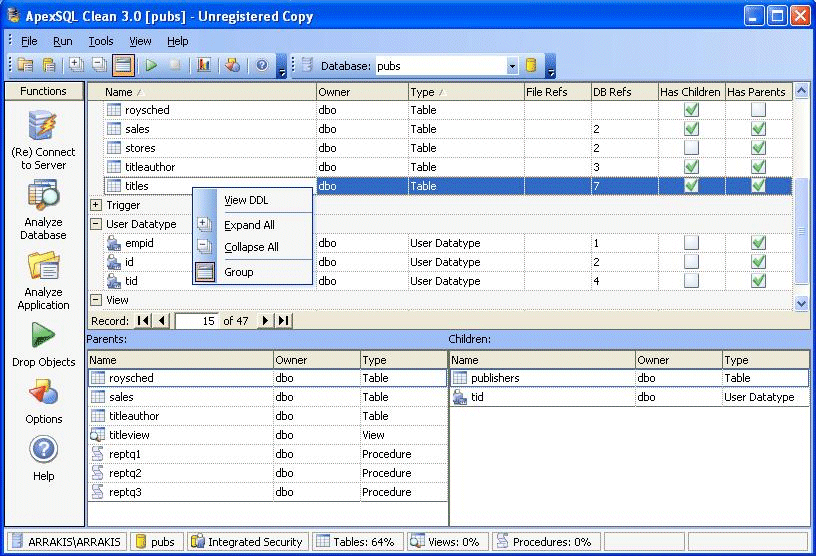This screenshot has height=556, width=816.
Task: Click the DB Refs column header
Action: (x=624, y=92)
